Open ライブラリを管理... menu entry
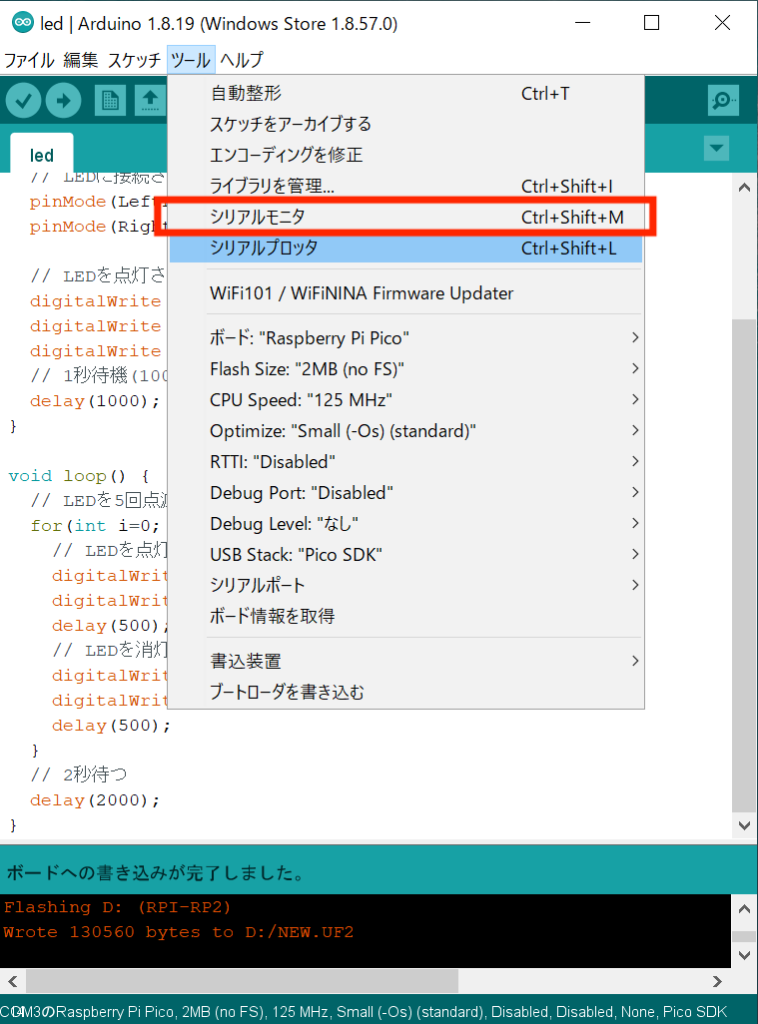Screen dimensions: 758x1024 (405, 186)
